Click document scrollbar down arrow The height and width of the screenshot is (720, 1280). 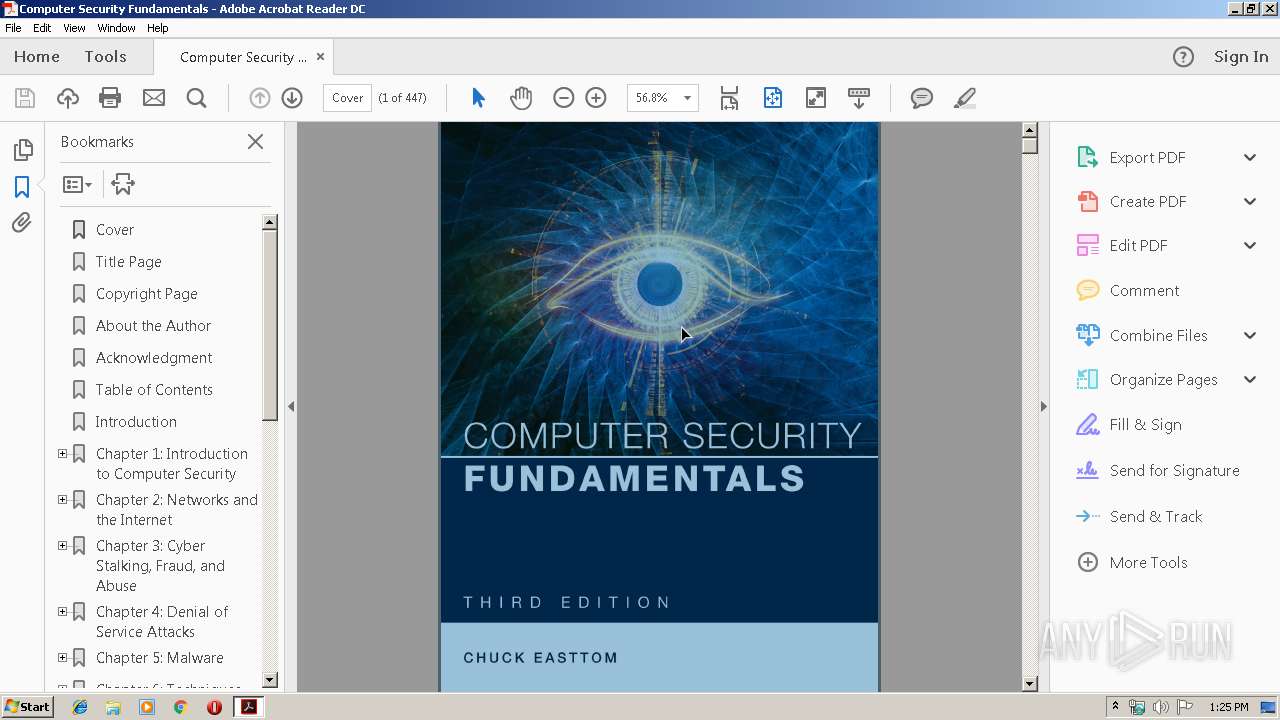coord(1030,684)
